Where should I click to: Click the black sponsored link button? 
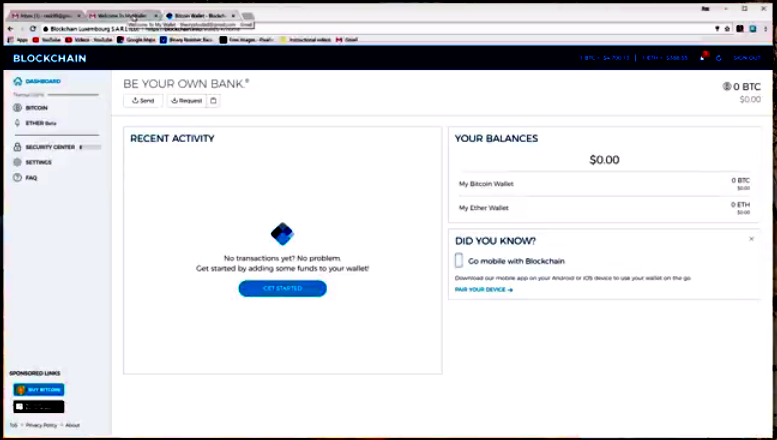coord(39,407)
